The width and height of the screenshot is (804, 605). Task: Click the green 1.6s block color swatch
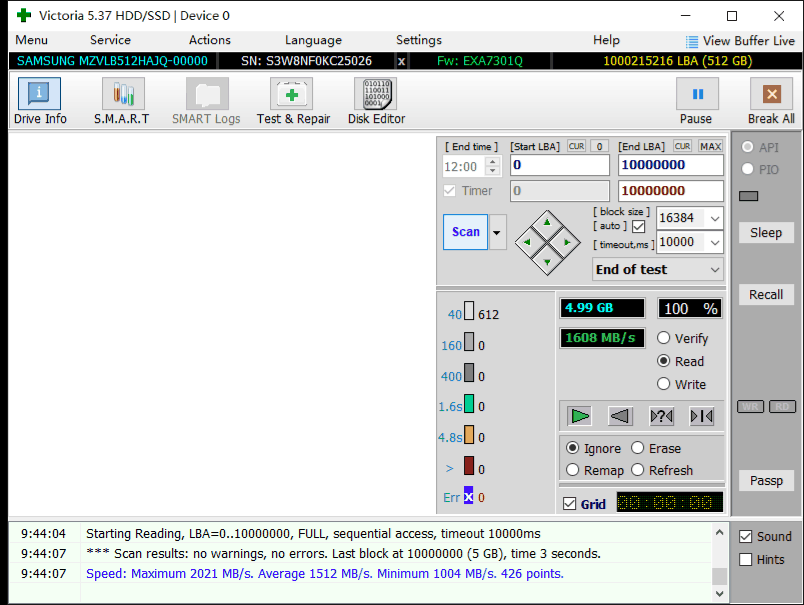click(x=469, y=404)
